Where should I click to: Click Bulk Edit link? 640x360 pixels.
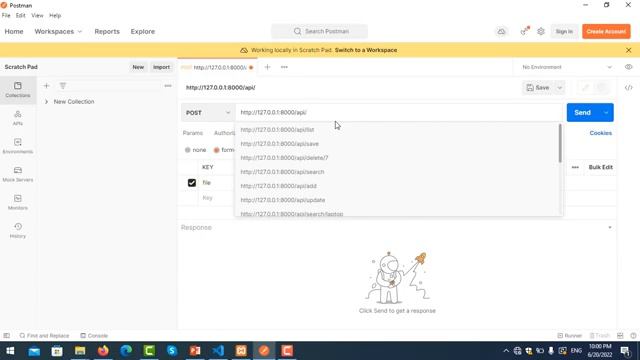pyautogui.click(x=600, y=167)
